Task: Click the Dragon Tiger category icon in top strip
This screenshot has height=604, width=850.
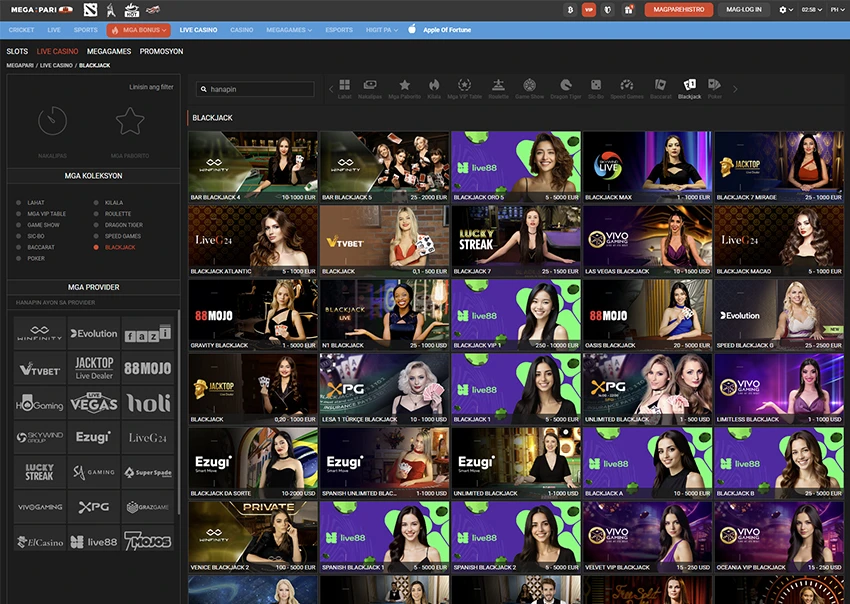Action: pos(565,88)
